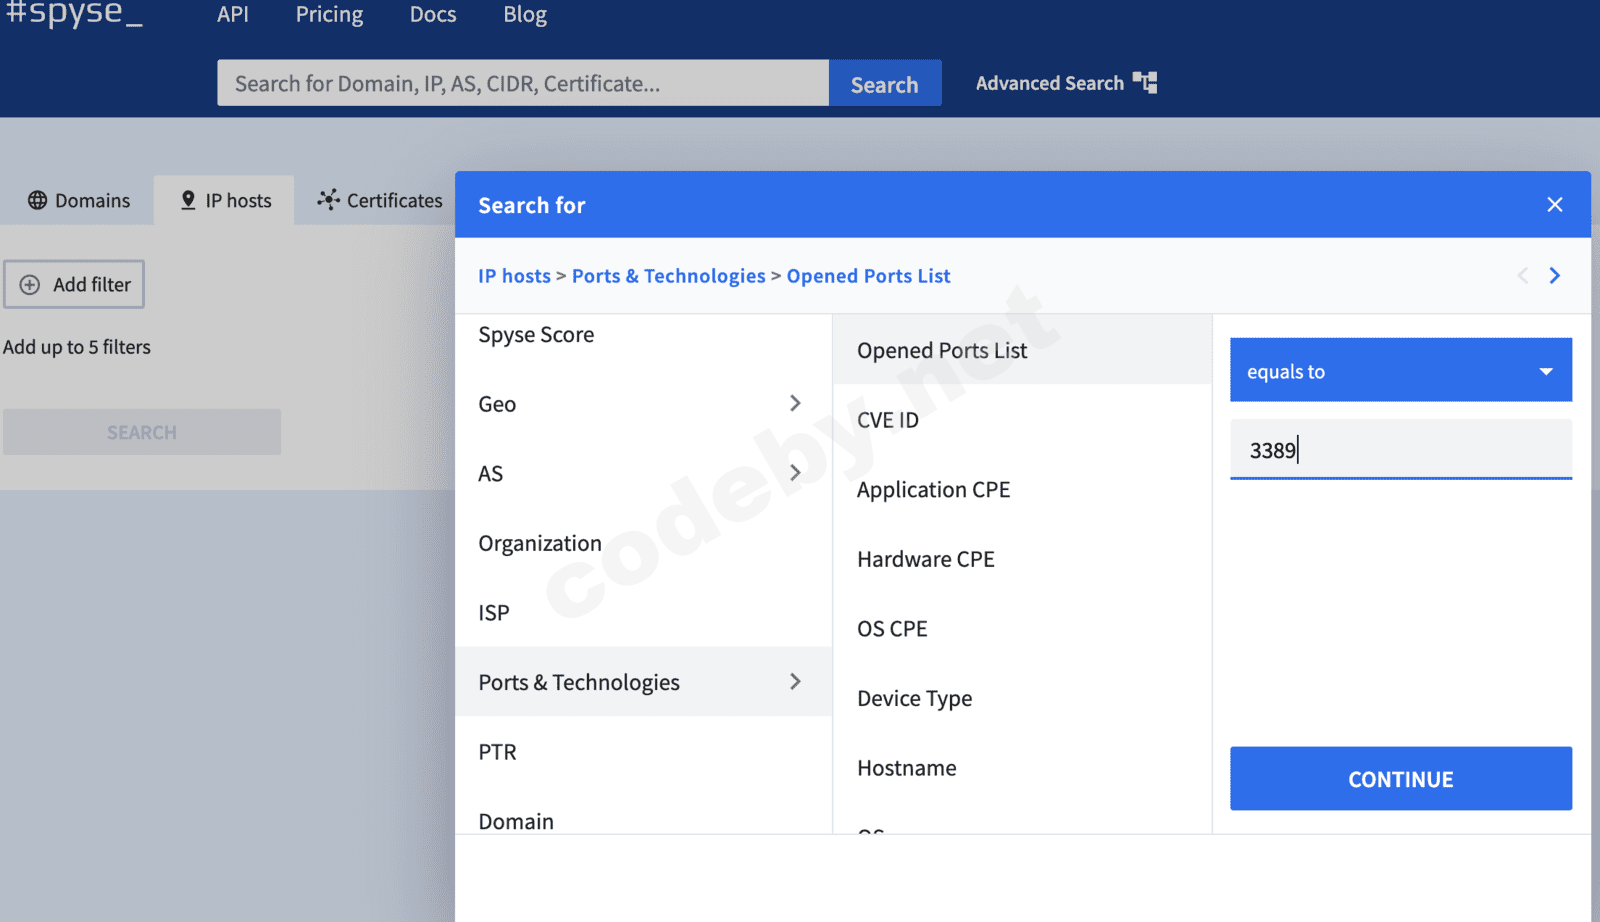1600x922 pixels.
Task: Select Device Type option
Action: (x=1022, y=698)
